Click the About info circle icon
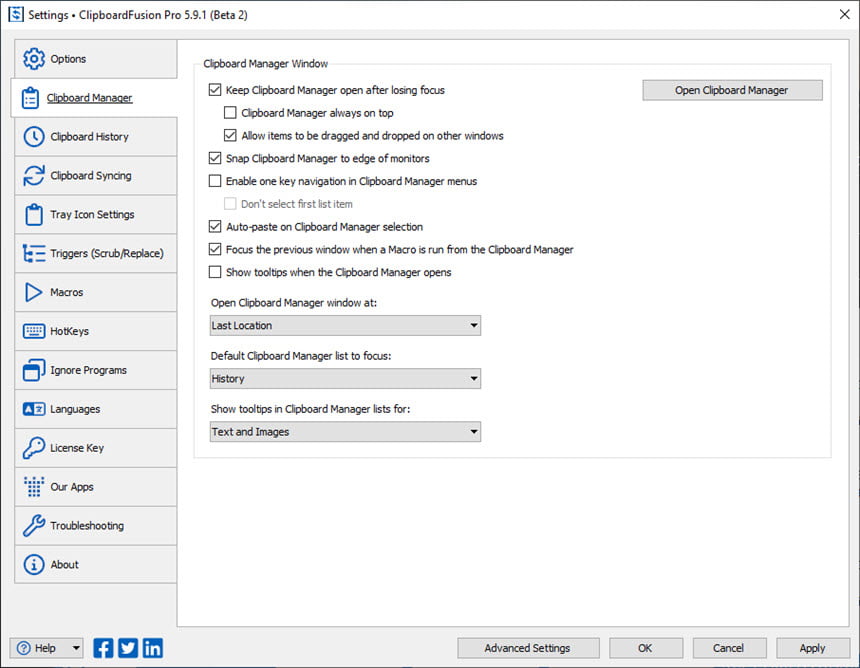Image resolution: width=860 pixels, height=668 pixels. click(x=33, y=564)
